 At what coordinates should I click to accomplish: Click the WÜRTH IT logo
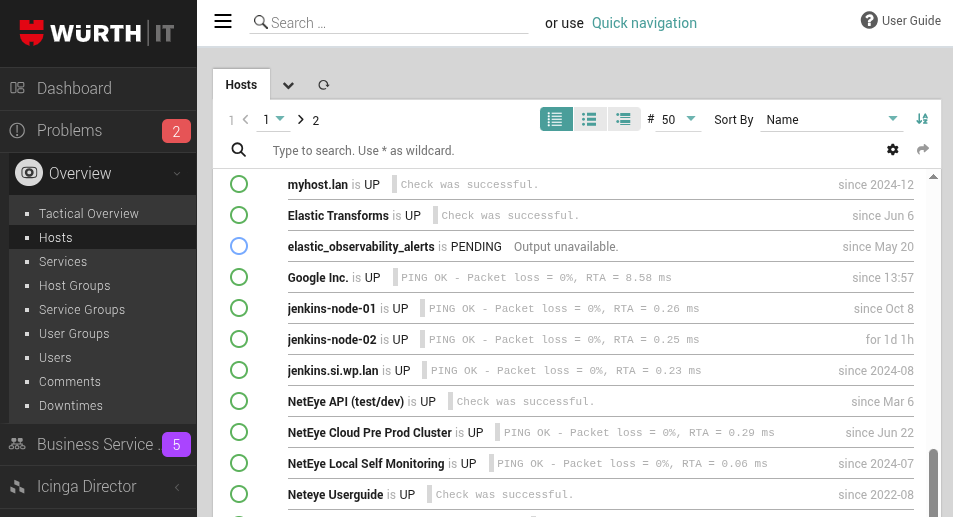(x=98, y=33)
